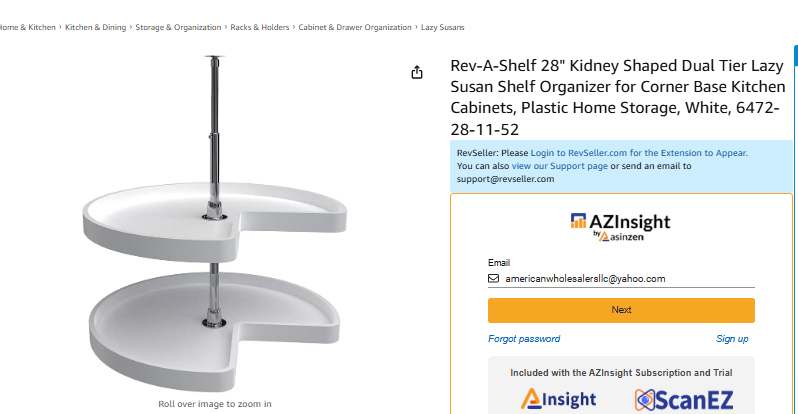
Task: Click the email address input field
Action: (628, 279)
